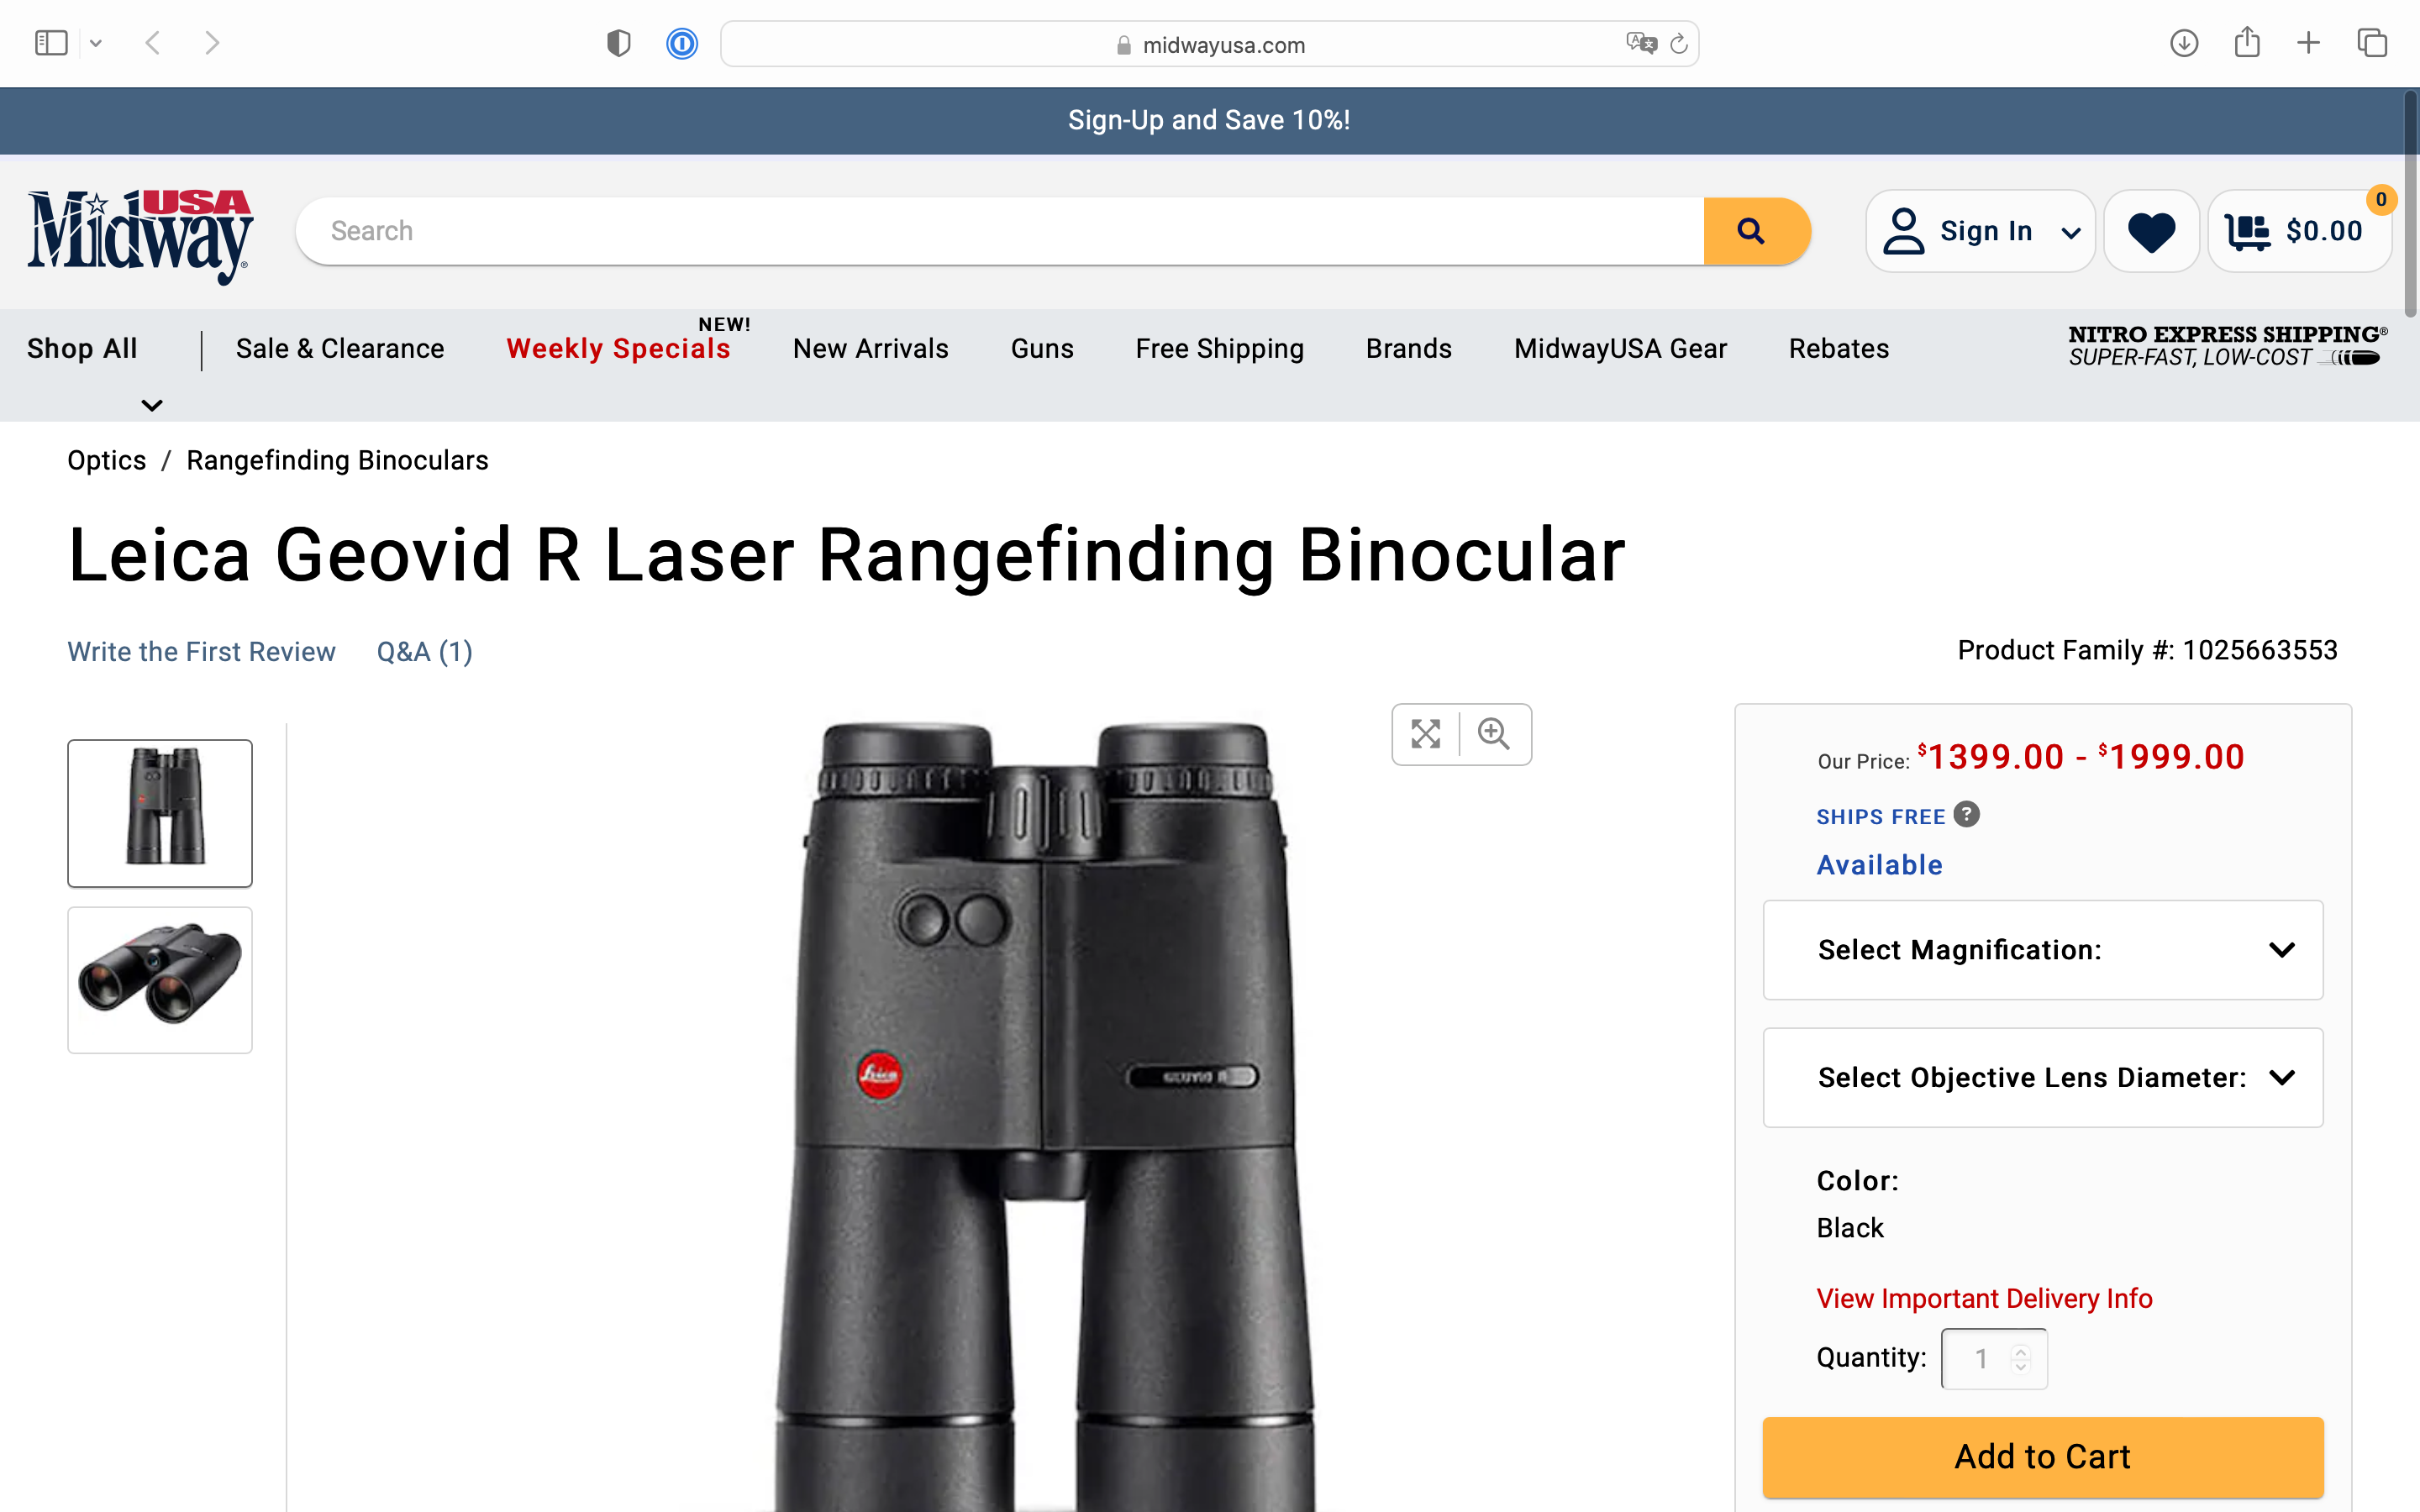The width and height of the screenshot is (2420, 1512).
Task: Click the Ships Free help question mark
Action: tap(1966, 814)
